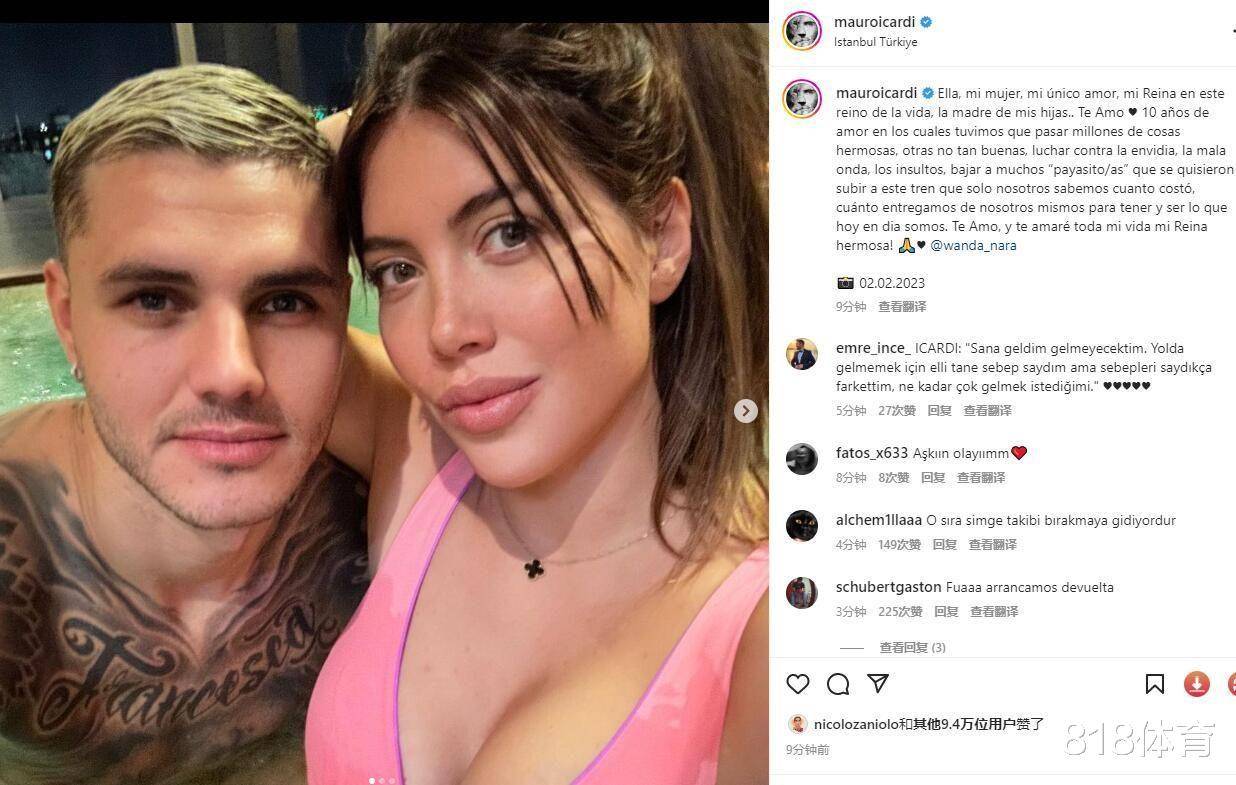The width and height of the screenshot is (1236, 785).
Task: Open @wanda_nara mention link
Action: coord(973,245)
